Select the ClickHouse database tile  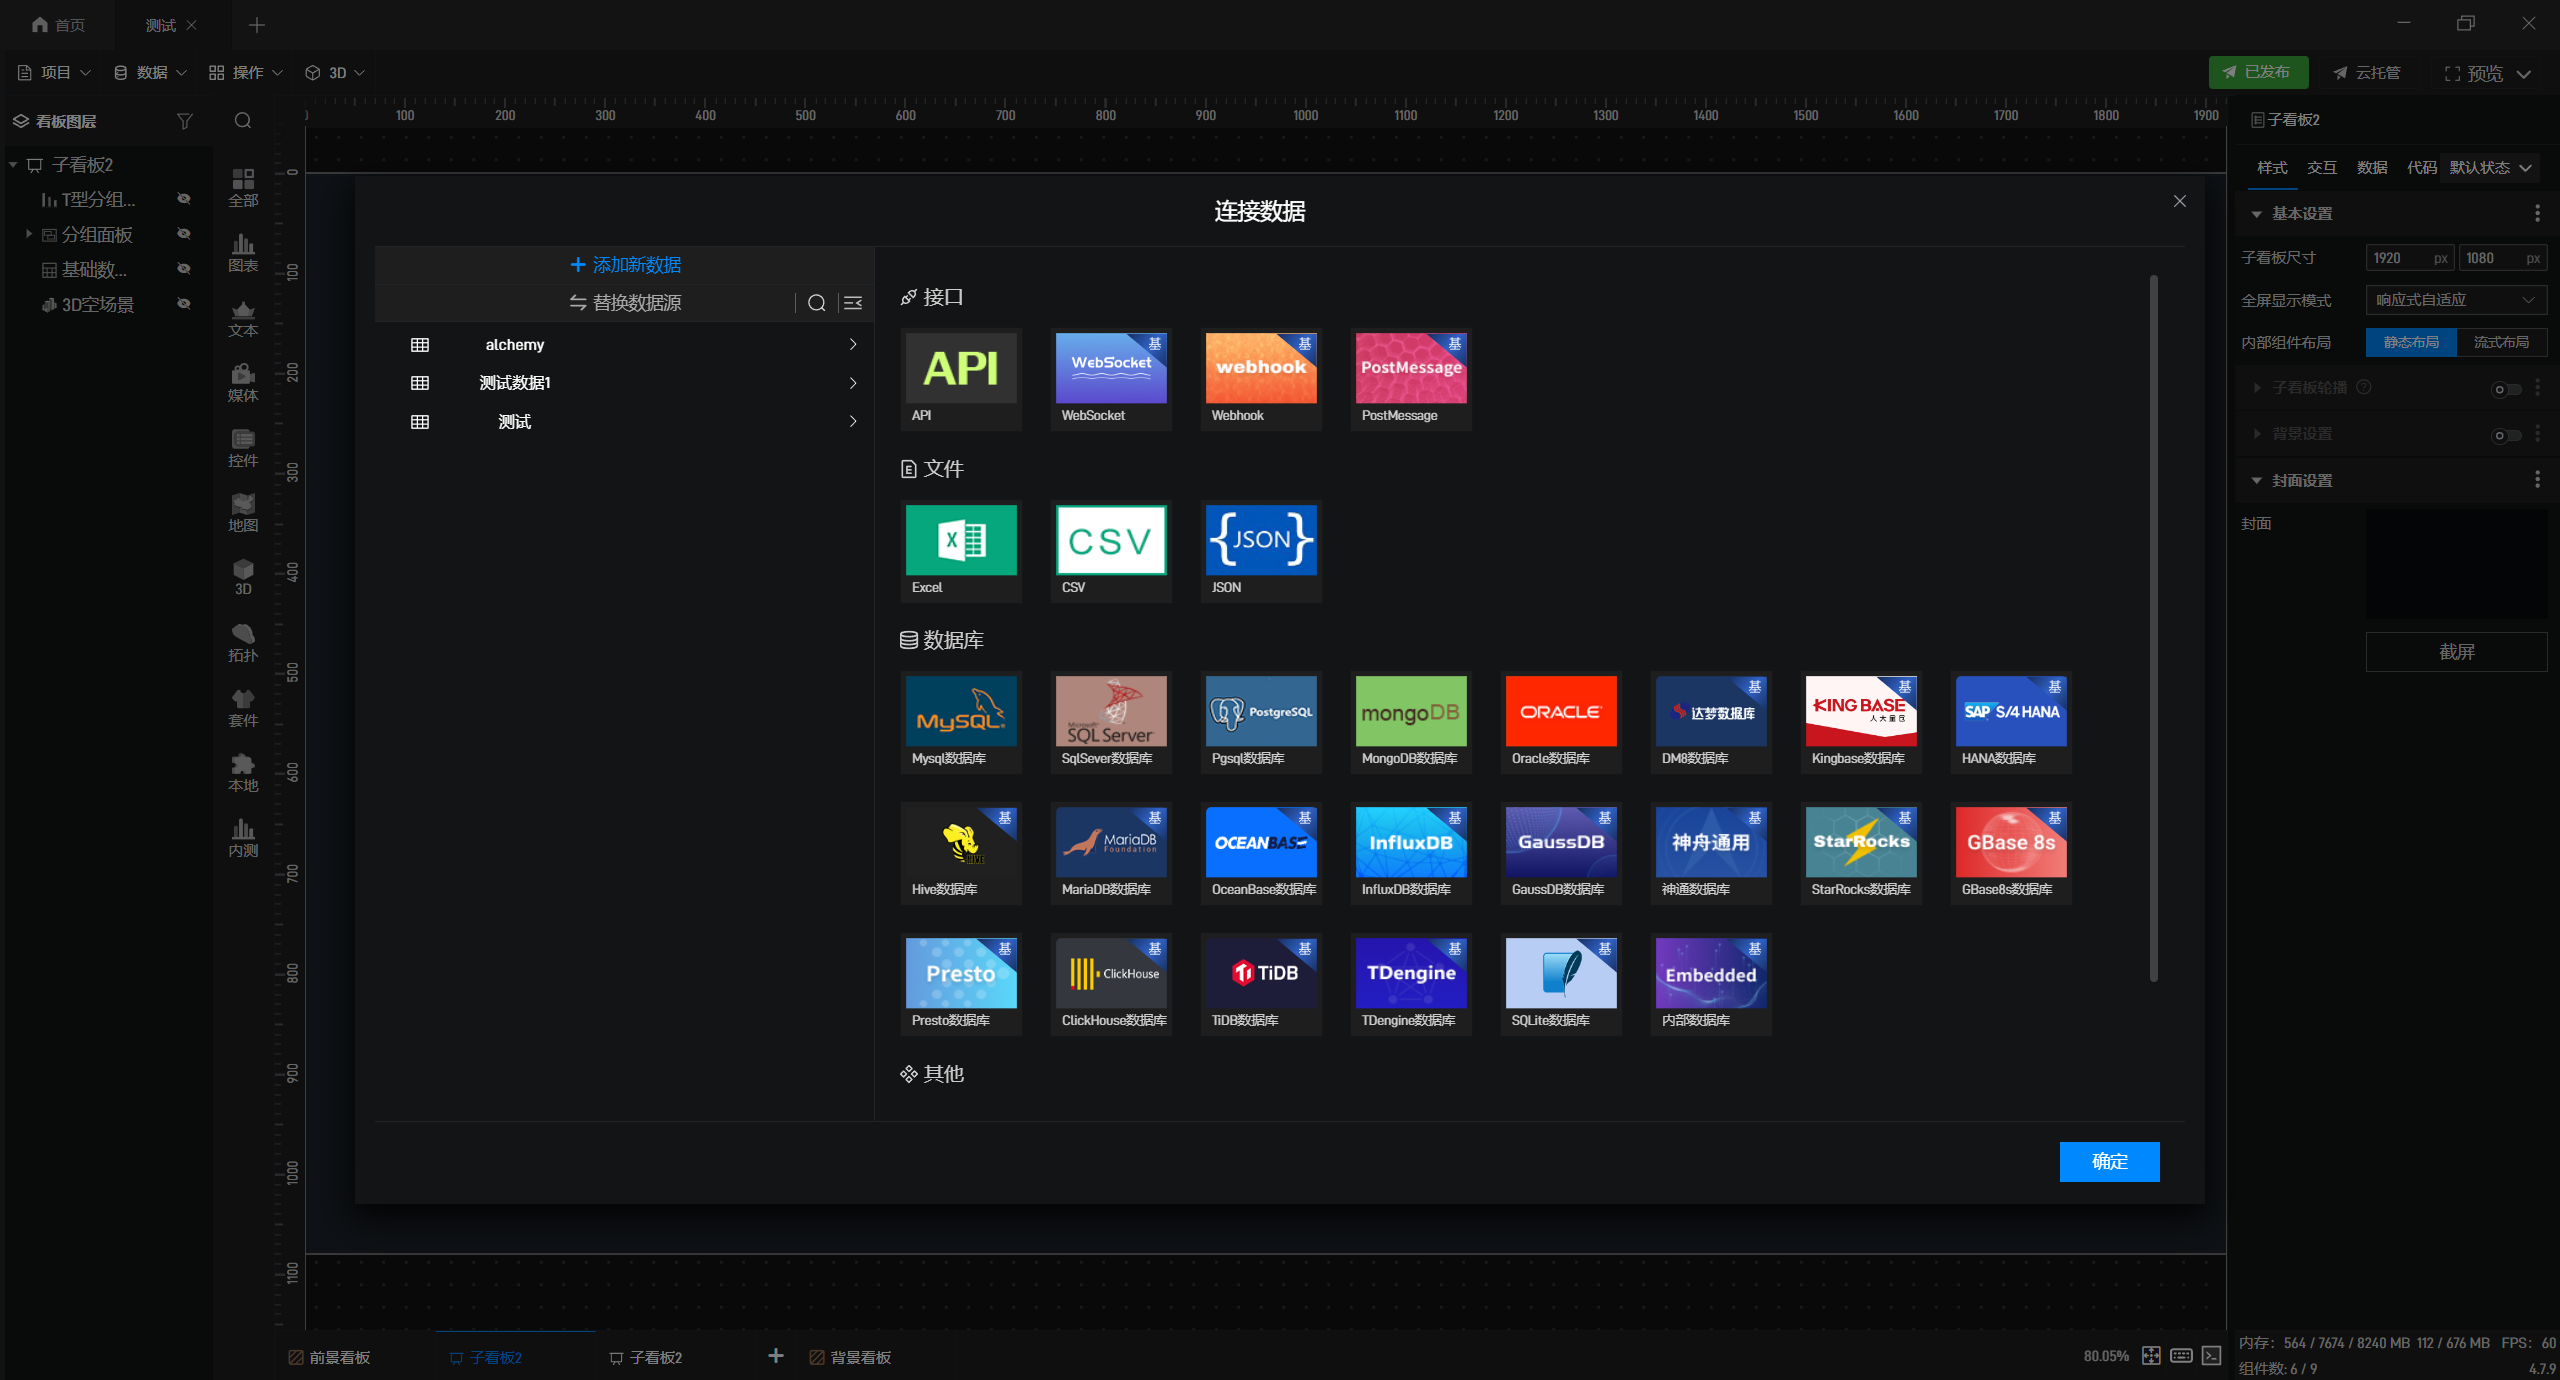(x=1111, y=984)
